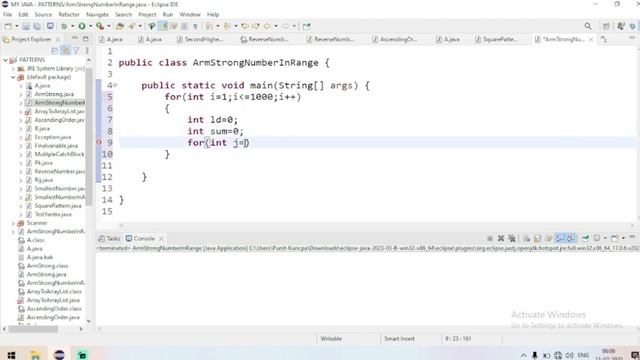Viewport: 640px width, 360px height.
Task: Close the Console view tab
Action: [161, 238]
